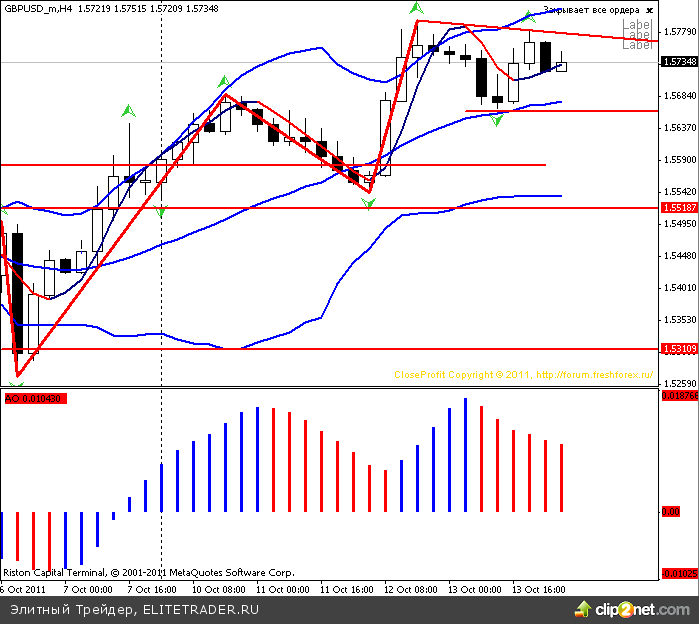Click the dashed vertical period separator line
The height and width of the screenshot is (624, 699).
[162, 300]
